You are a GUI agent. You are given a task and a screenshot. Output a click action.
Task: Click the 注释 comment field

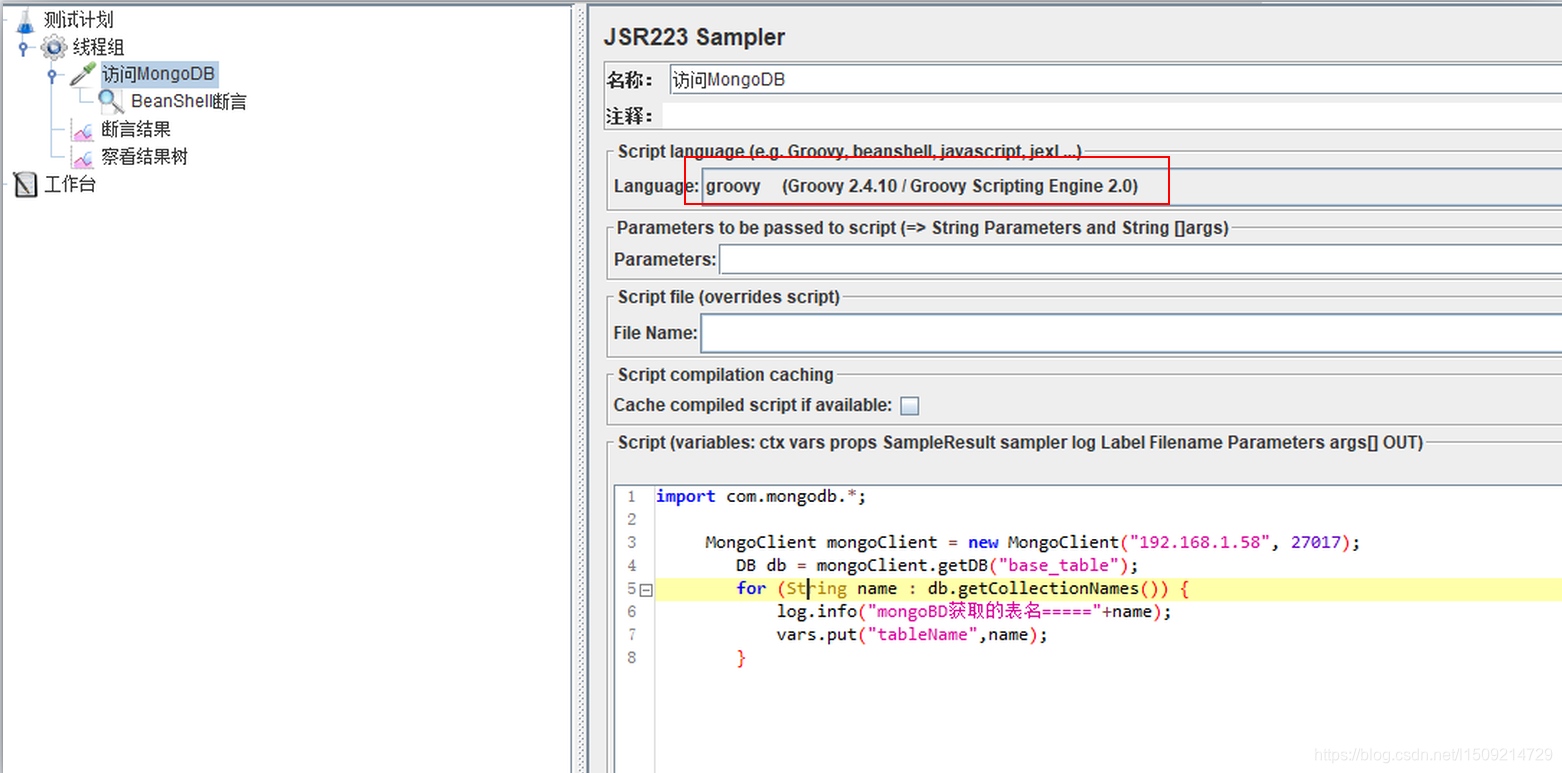(1111, 116)
